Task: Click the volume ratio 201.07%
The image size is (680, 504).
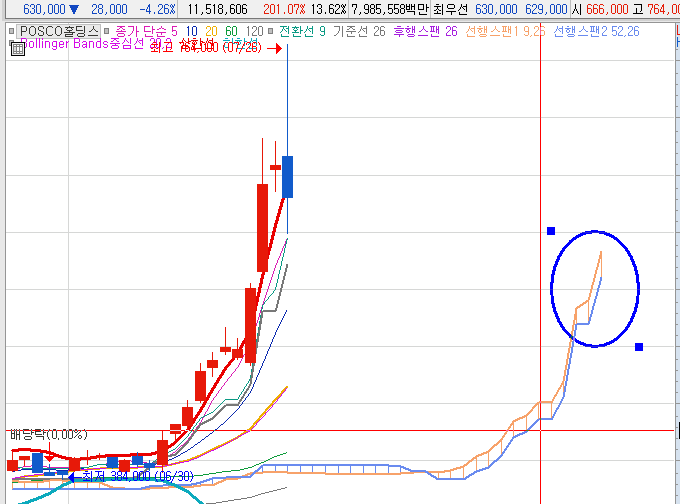Action: [284, 9]
